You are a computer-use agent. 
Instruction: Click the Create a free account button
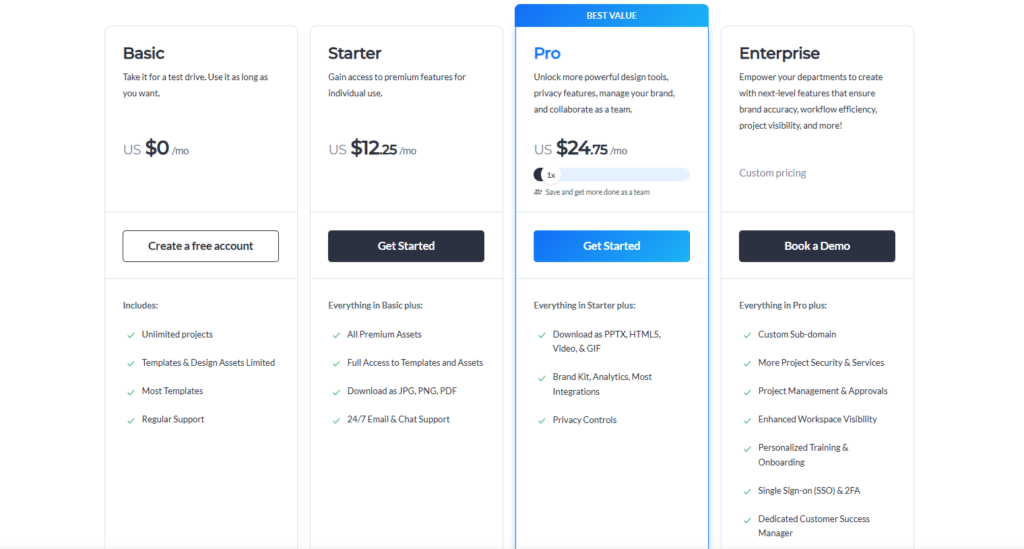(x=200, y=246)
